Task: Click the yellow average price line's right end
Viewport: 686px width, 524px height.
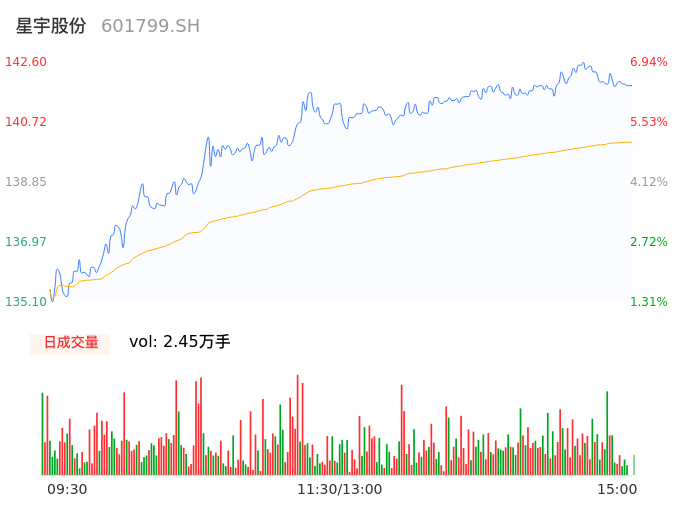Action: (630, 143)
